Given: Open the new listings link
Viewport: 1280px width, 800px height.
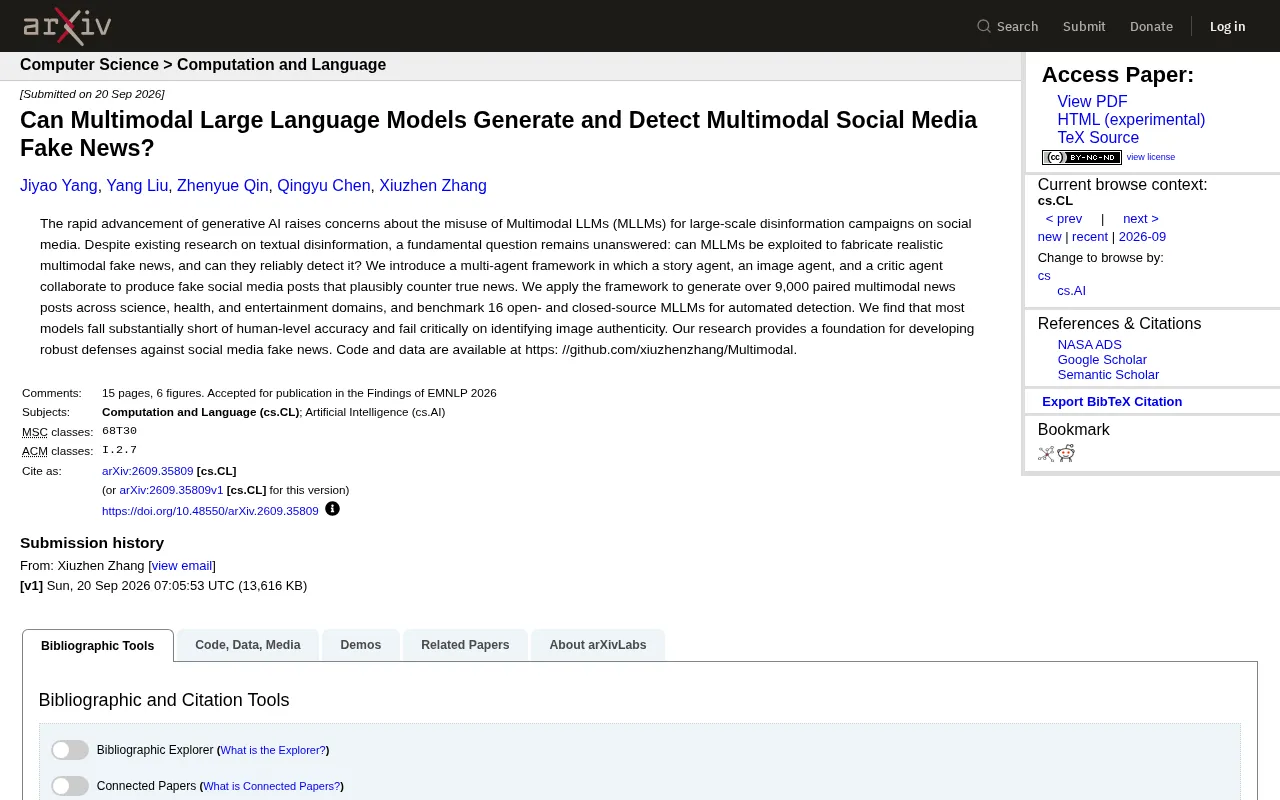Looking at the screenshot, I should click(x=1049, y=237).
